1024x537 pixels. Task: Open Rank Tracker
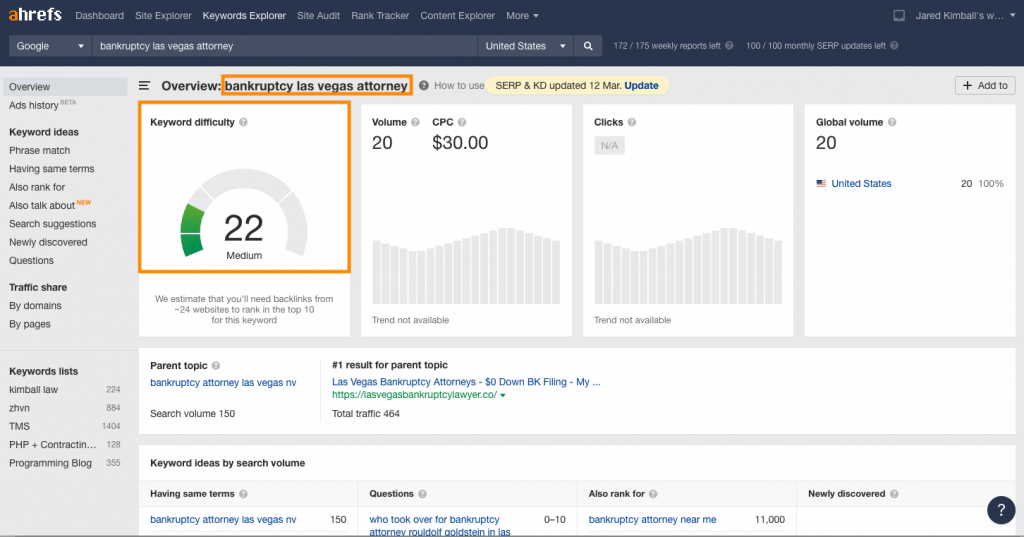[x=380, y=16]
